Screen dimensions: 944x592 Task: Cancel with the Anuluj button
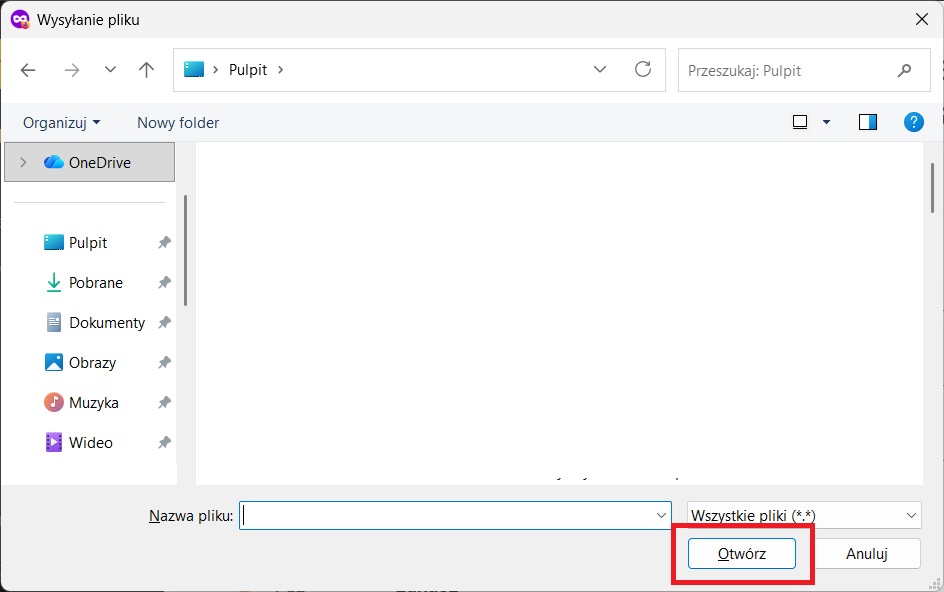pyautogui.click(x=866, y=553)
